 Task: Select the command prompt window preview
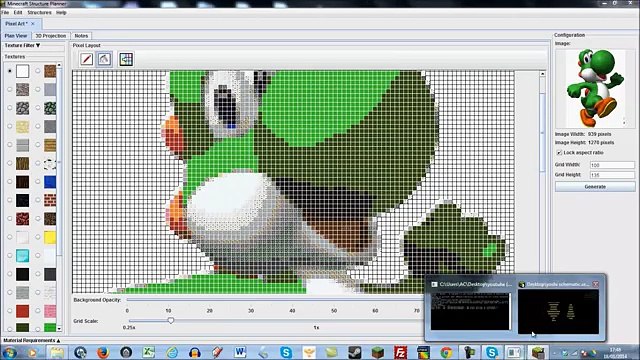pyautogui.click(x=470, y=311)
